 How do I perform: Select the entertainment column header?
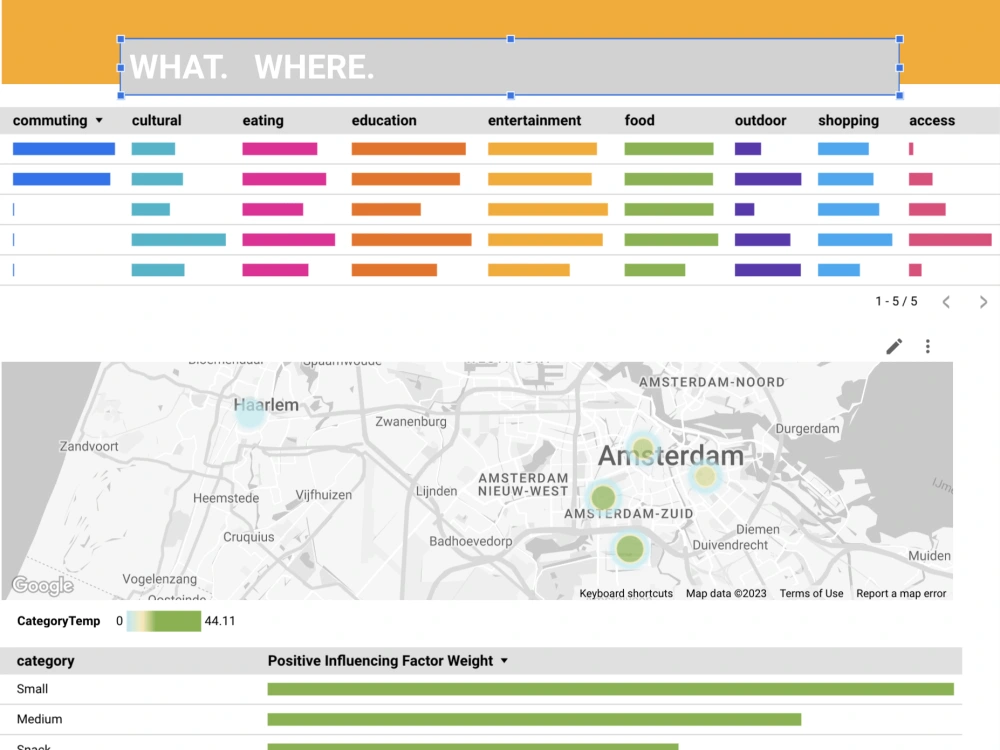pyautogui.click(x=534, y=121)
